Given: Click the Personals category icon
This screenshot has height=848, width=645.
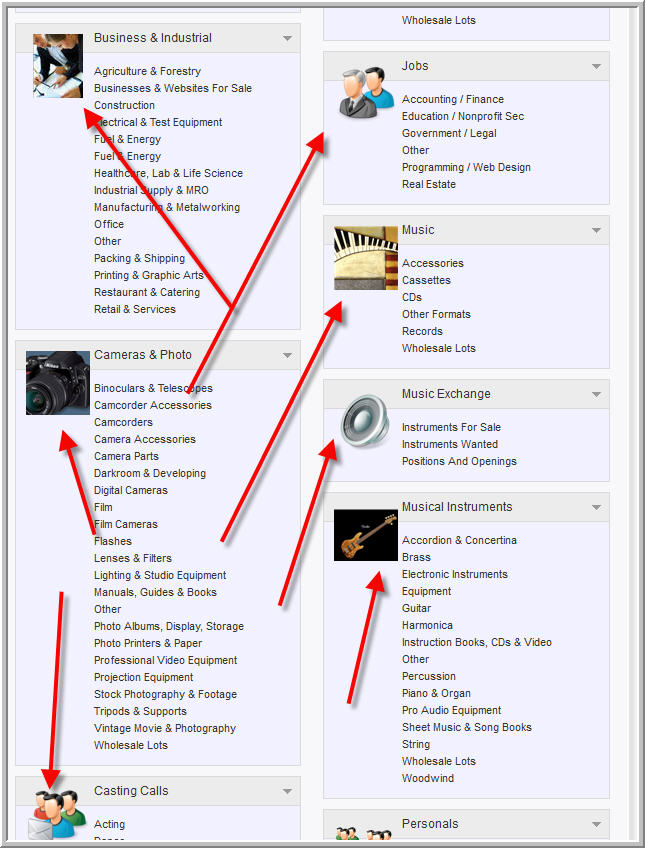Looking at the screenshot, I should point(363,833).
